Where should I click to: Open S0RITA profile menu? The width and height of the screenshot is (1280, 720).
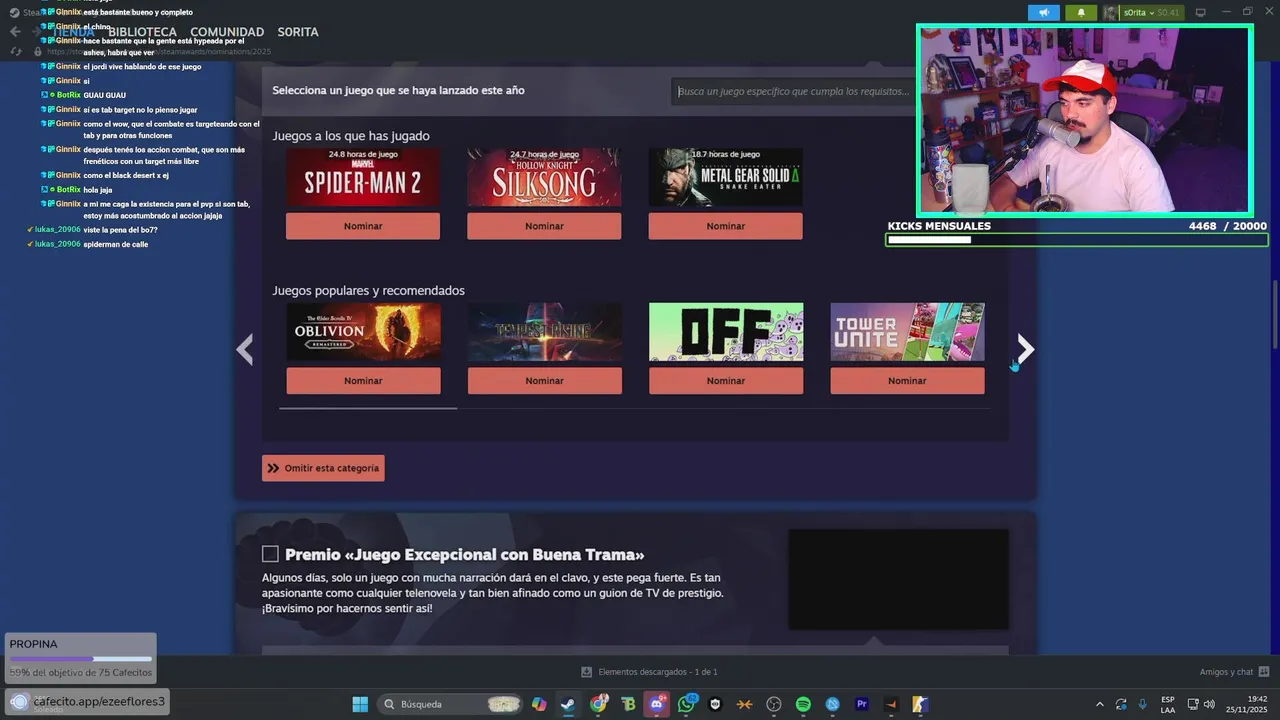pyautogui.click(x=298, y=32)
